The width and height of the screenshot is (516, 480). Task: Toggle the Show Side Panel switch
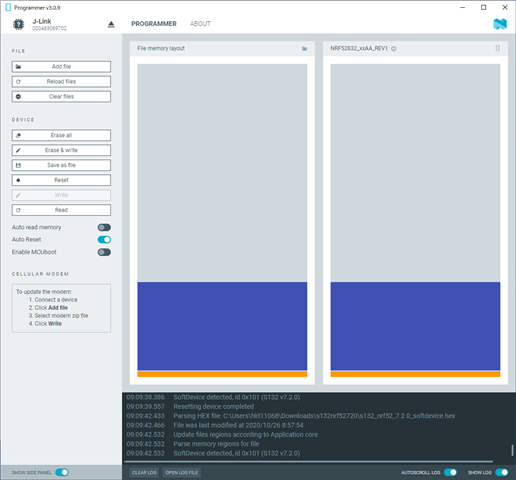click(62, 472)
